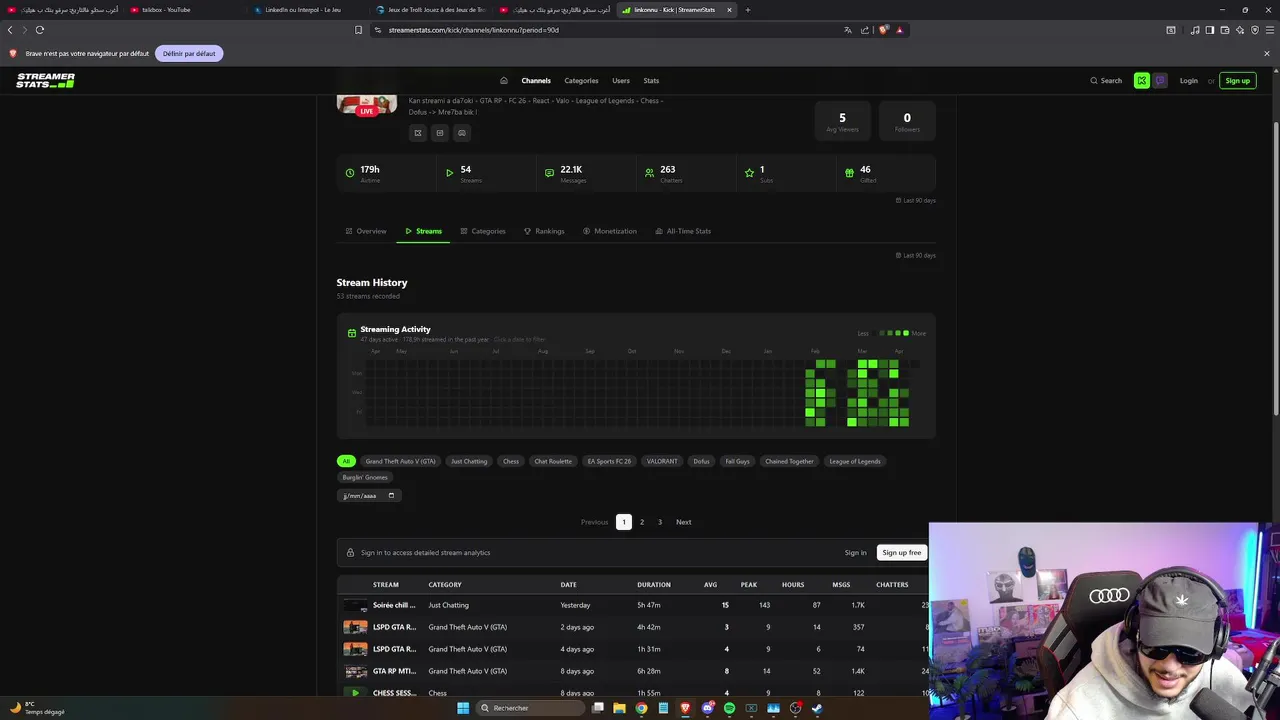
Task: Filter streams by Chess chip
Action: [511, 462]
